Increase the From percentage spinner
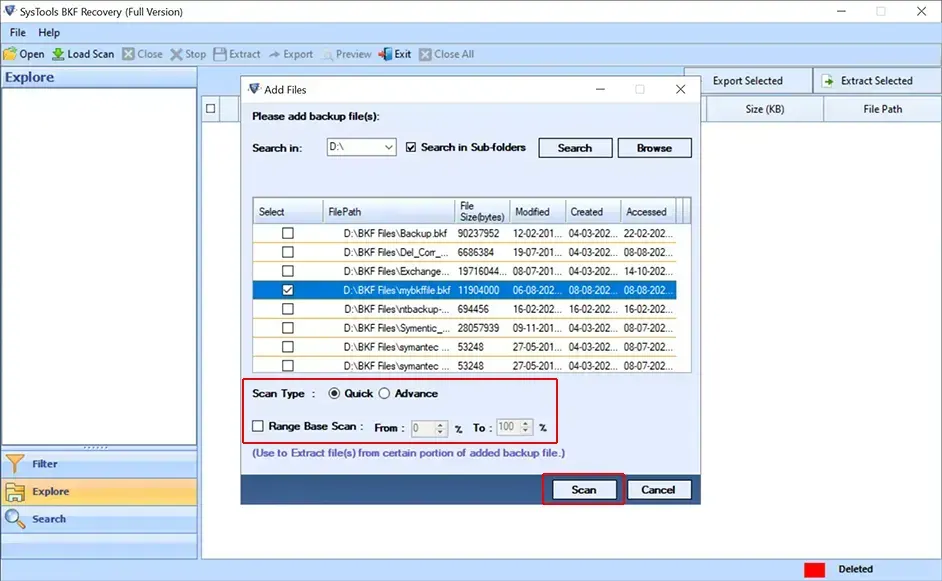The width and height of the screenshot is (942, 581). [440, 424]
